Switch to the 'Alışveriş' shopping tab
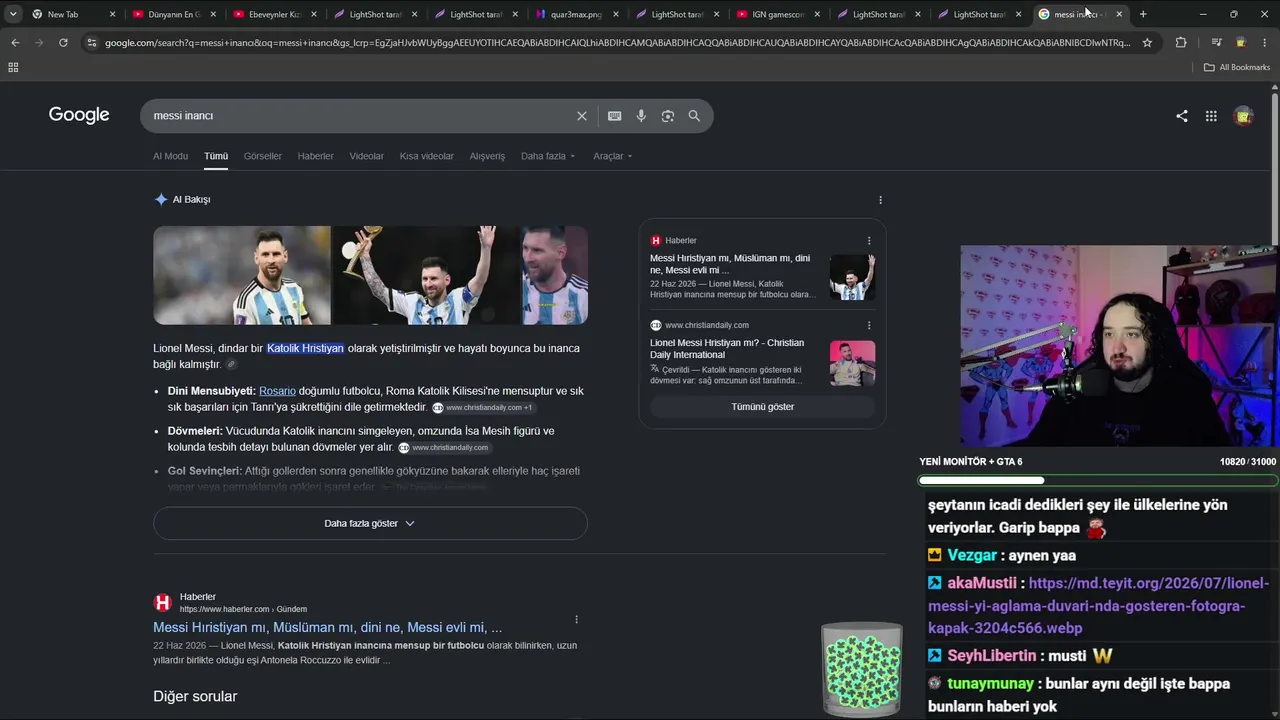This screenshot has width=1280, height=720. pyautogui.click(x=487, y=156)
